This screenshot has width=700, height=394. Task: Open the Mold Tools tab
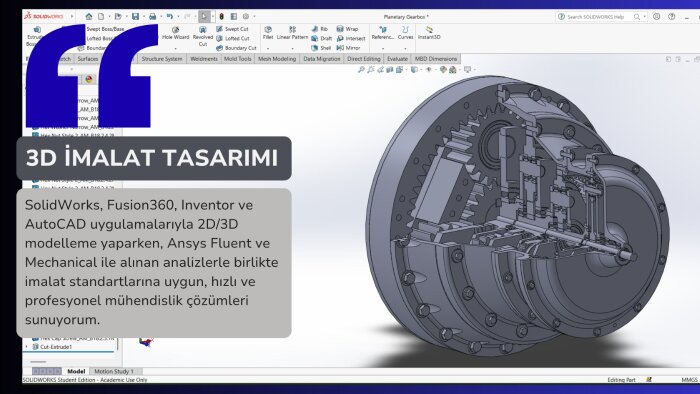[238, 59]
